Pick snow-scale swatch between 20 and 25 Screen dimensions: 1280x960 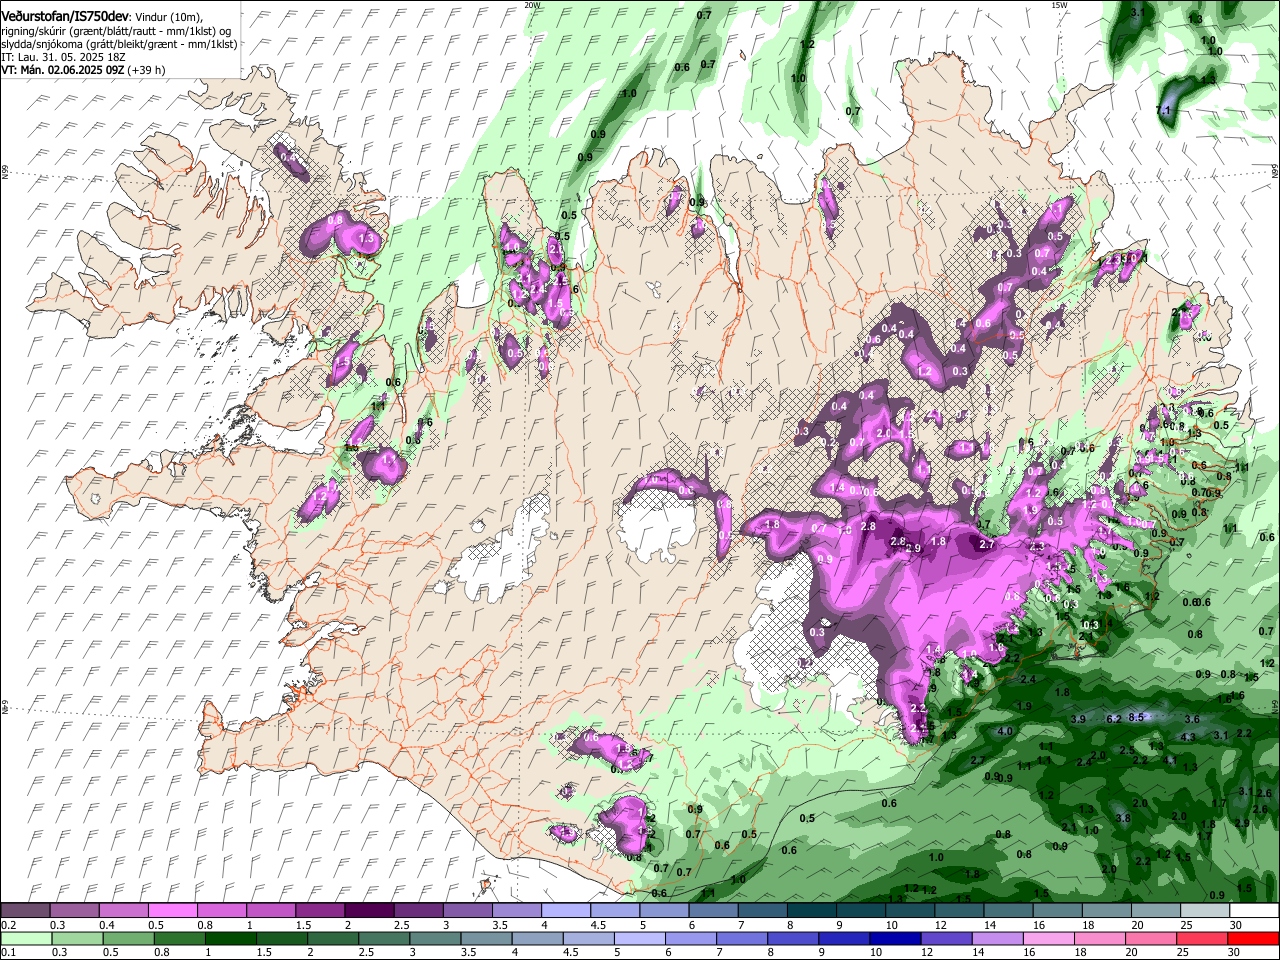(x=1156, y=911)
